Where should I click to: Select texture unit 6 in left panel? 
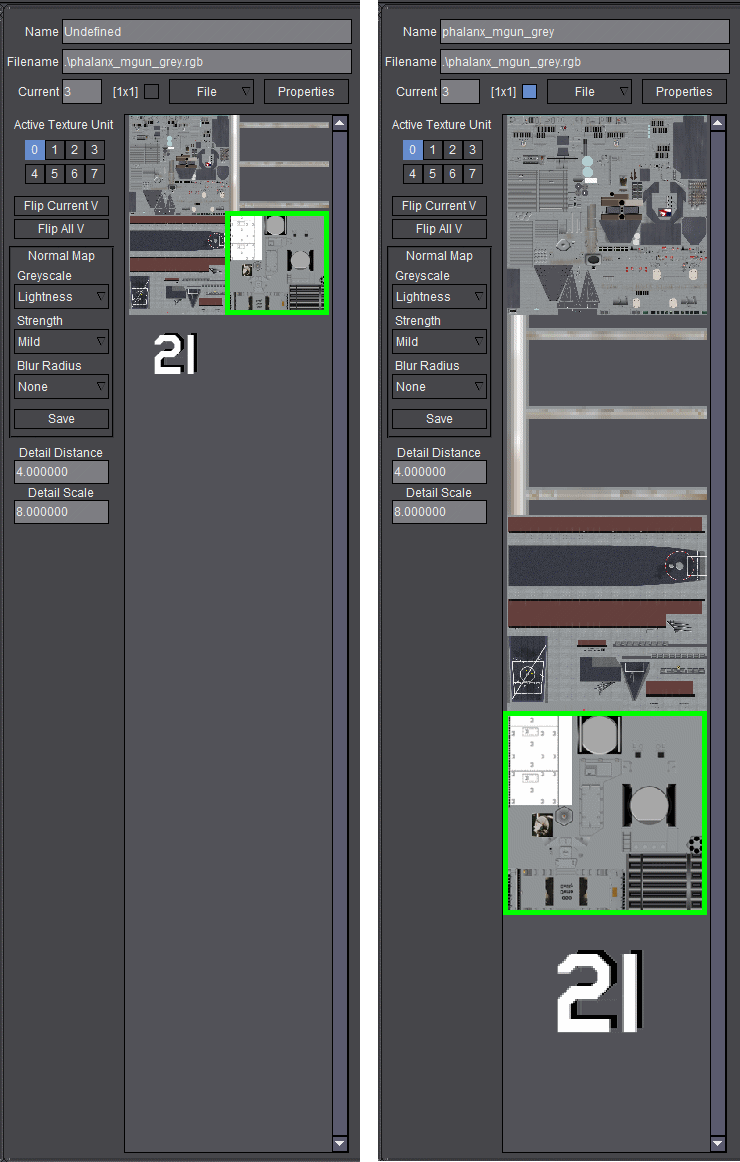click(x=74, y=173)
